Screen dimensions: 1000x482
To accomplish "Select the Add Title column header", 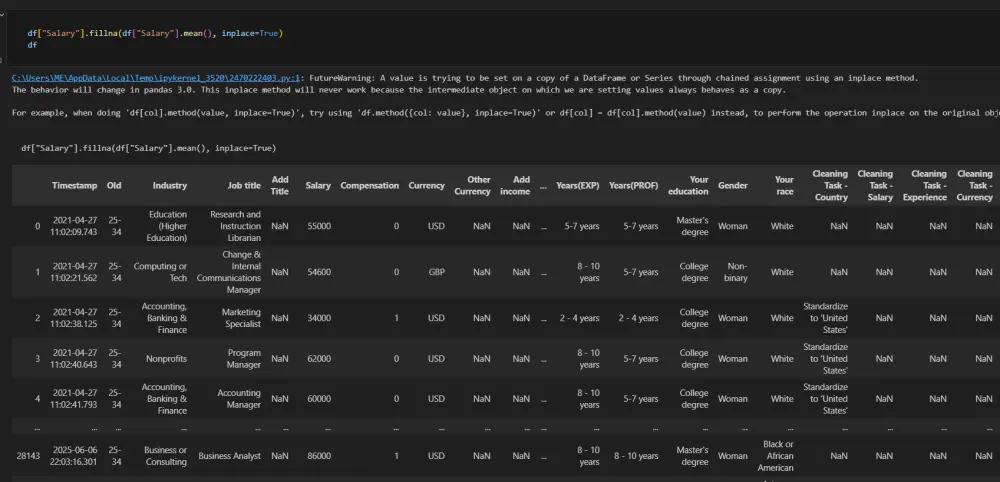I will [x=280, y=186].
